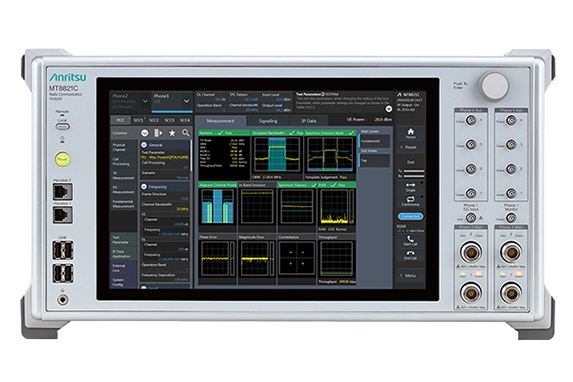Open the Throughput graph tile
This screenshot has width=573, height=382.
(x=337, y=259)
